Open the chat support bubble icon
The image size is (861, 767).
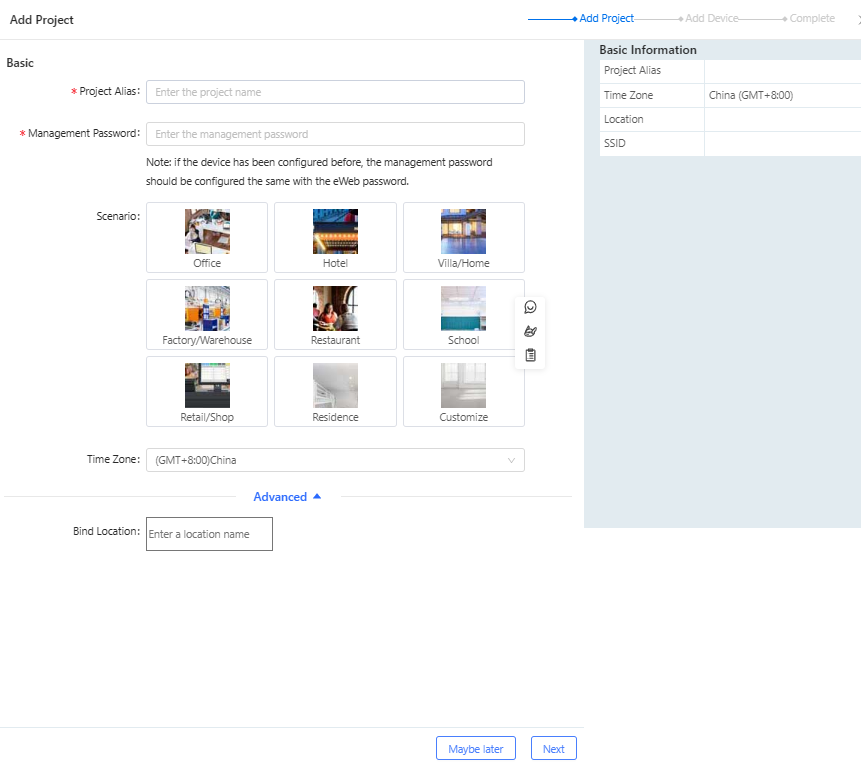(530, 307)
